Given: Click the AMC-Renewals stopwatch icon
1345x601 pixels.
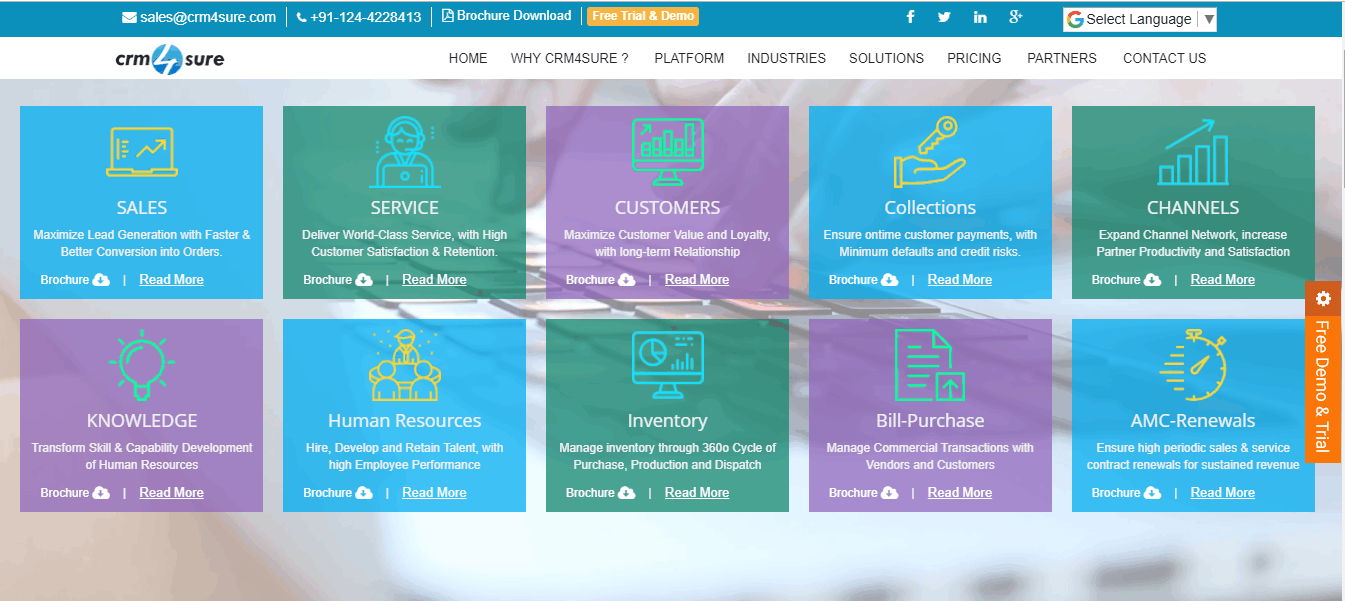Looking at the screenshot, I should pyautogui.click(x=1193, y=365).
